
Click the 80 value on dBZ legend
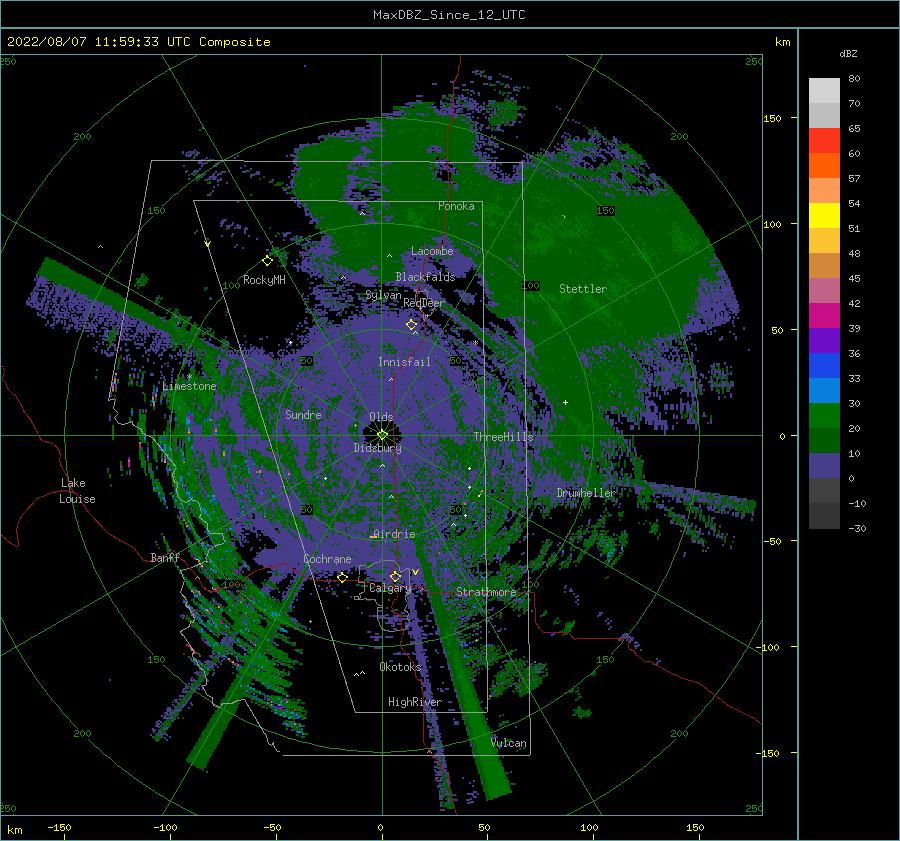point(854,79)
